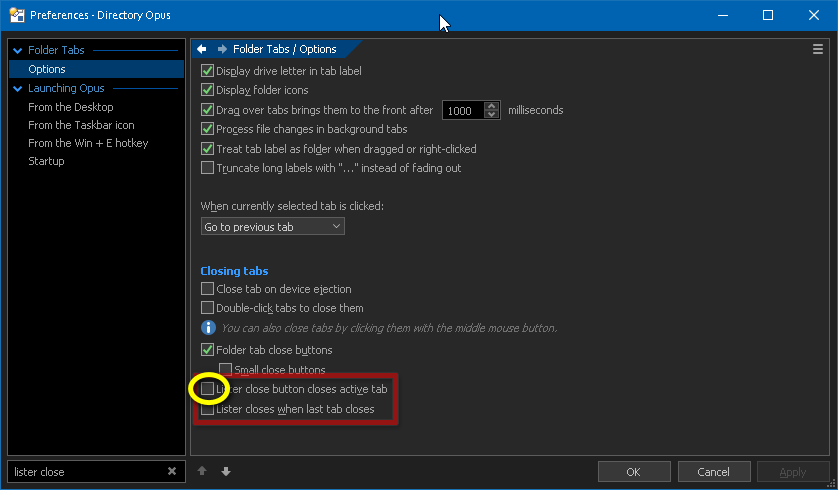
Task: Click the Folder Tabs / Options breadcrumb title
Action: (285, 49)
